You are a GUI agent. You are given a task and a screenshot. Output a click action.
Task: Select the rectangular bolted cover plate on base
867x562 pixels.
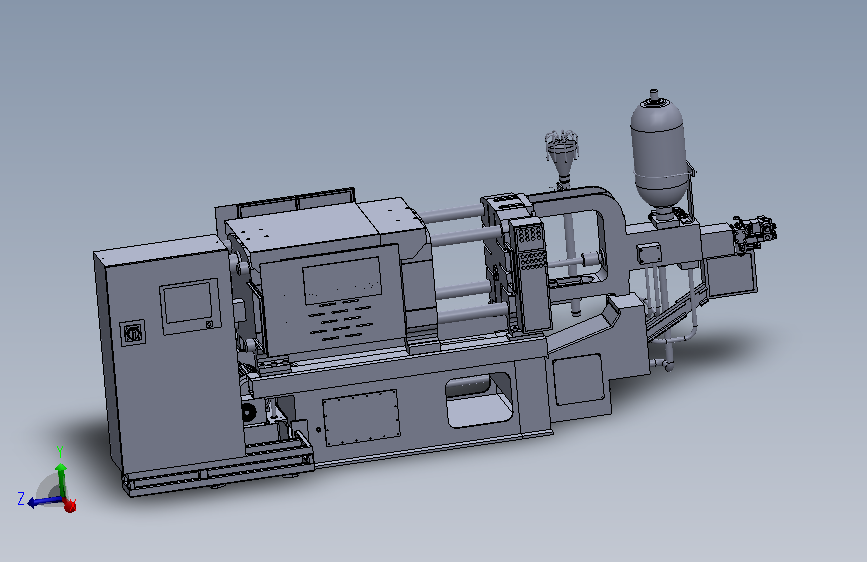tap(361, 417)
